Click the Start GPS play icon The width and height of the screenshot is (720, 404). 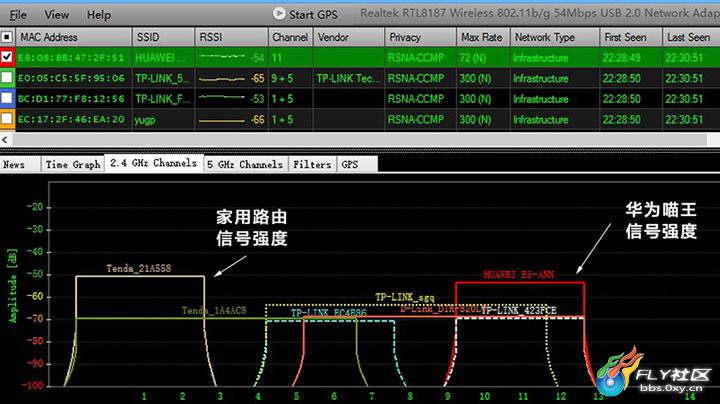click(x=279, y=14)
